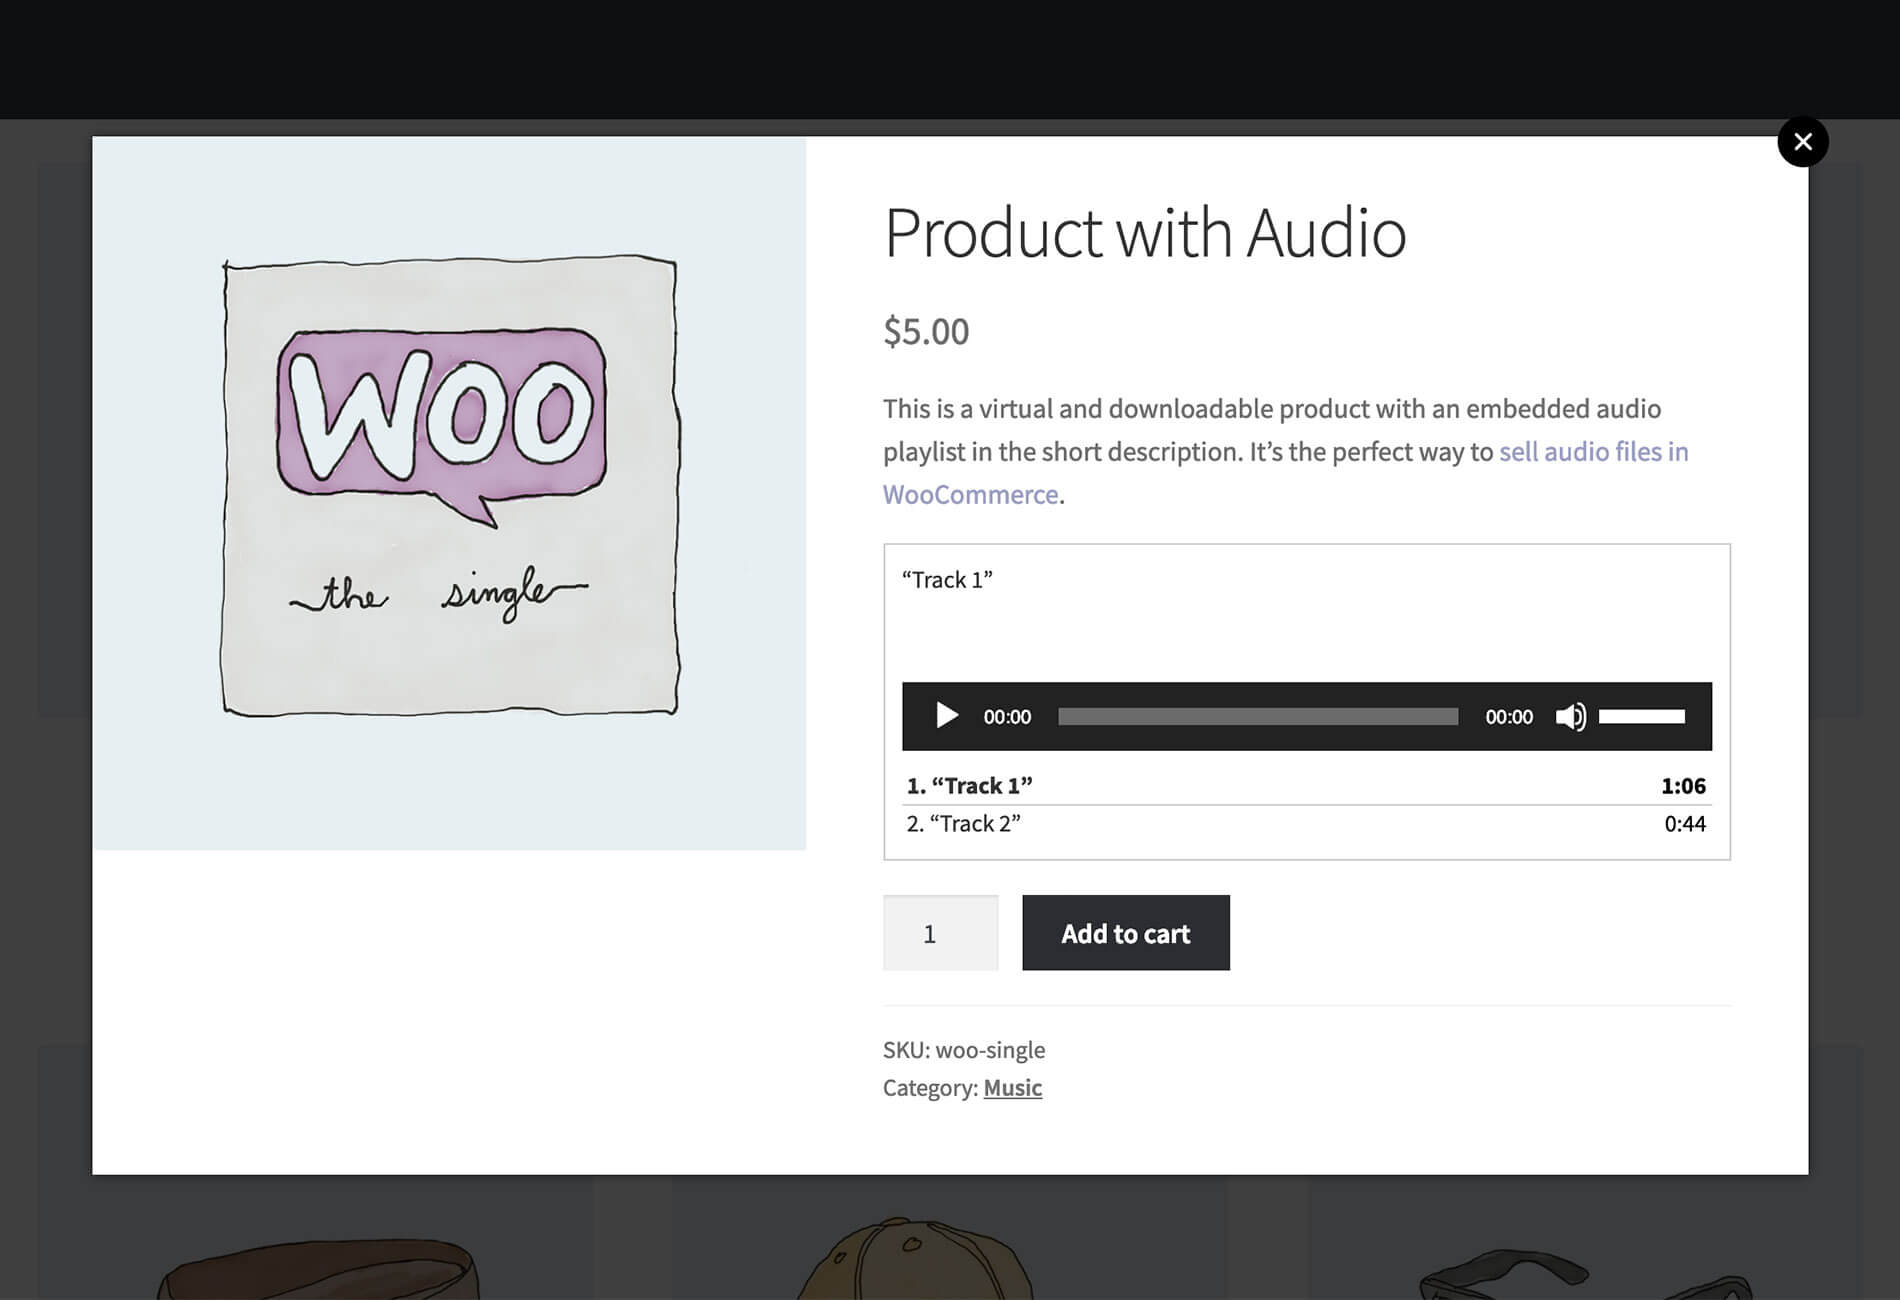Click the total duration display beside mute icon

point(1508,717)
